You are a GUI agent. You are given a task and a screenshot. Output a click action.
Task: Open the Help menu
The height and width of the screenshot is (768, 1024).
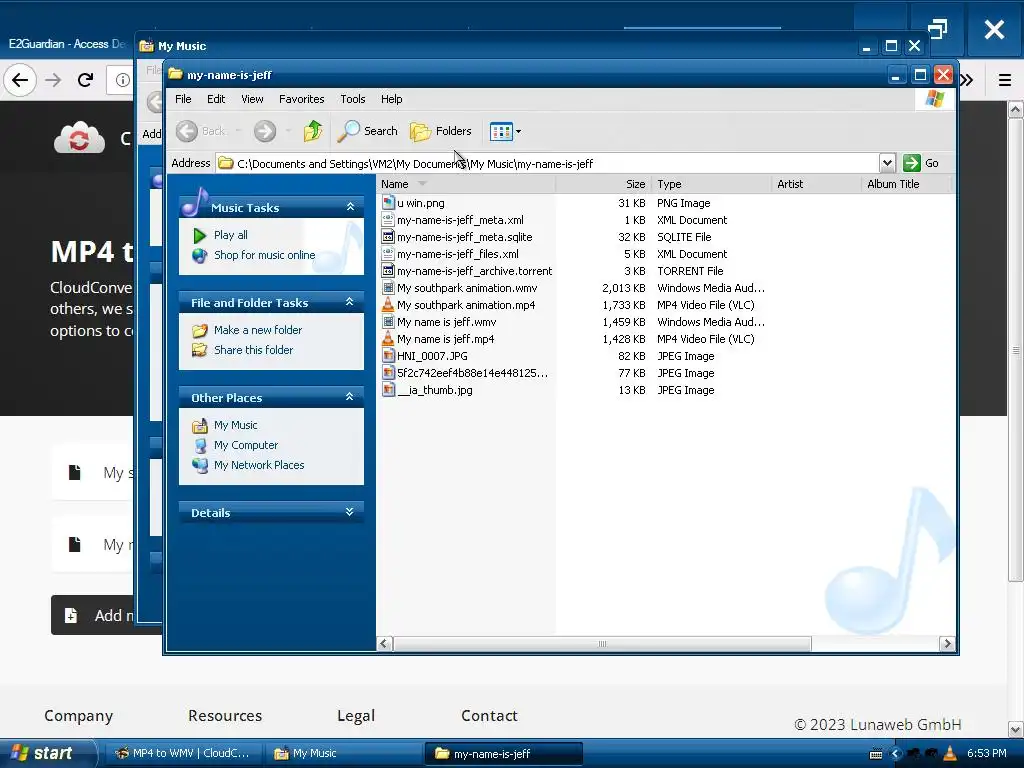(392, 99)
